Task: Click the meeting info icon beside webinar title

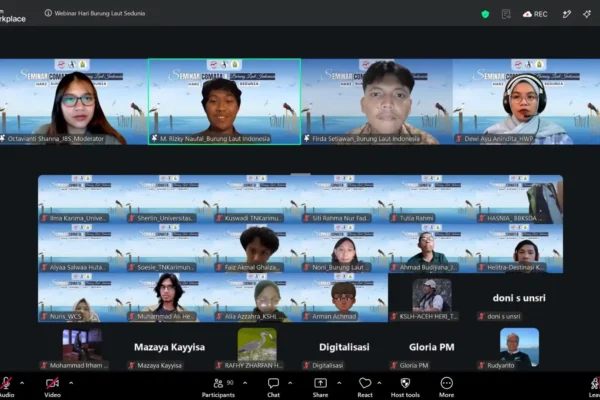Action: [x=48, y=13]
